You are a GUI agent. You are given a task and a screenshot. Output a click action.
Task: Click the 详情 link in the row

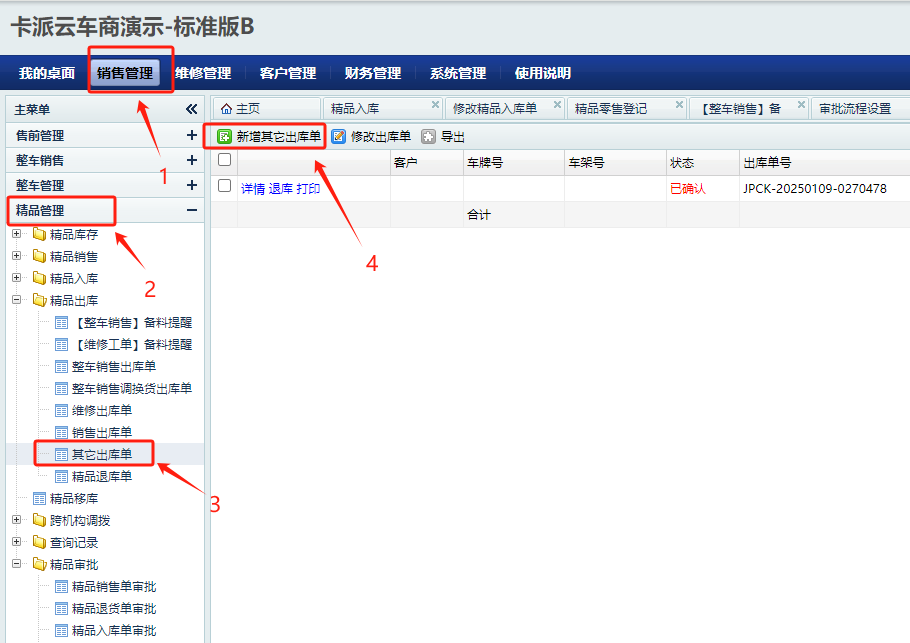(253, 188)
